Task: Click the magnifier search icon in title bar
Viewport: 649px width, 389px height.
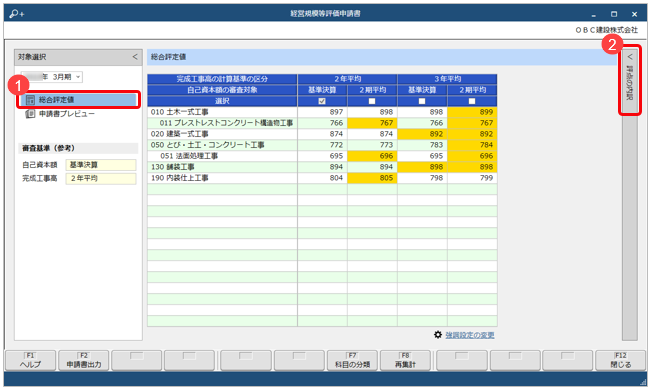Action: pos(17,14)
